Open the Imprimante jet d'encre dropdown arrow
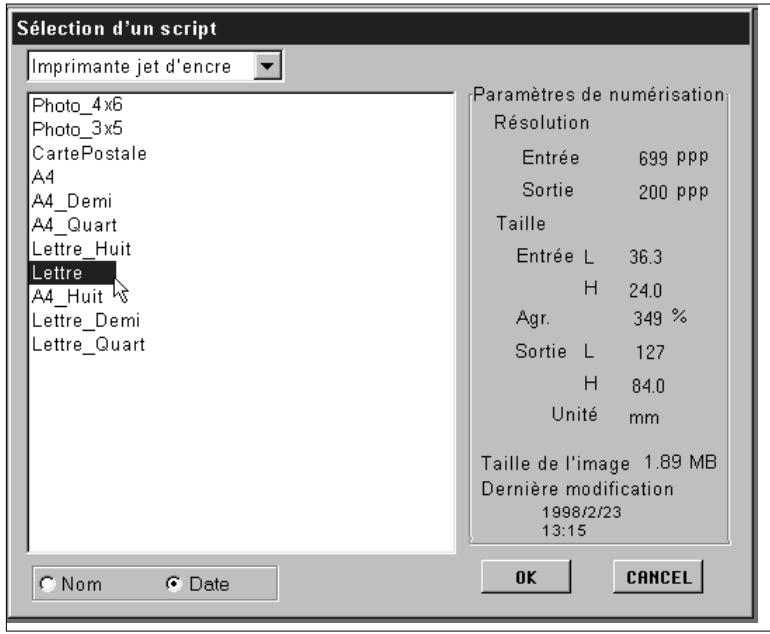Viewport: 770px width, 634px height. tap(267, 66)
